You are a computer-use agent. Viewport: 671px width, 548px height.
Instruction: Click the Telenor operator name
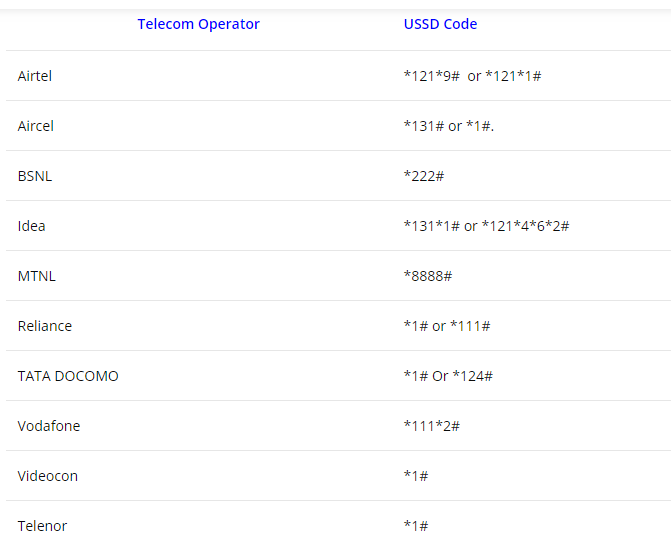(42, 526)
